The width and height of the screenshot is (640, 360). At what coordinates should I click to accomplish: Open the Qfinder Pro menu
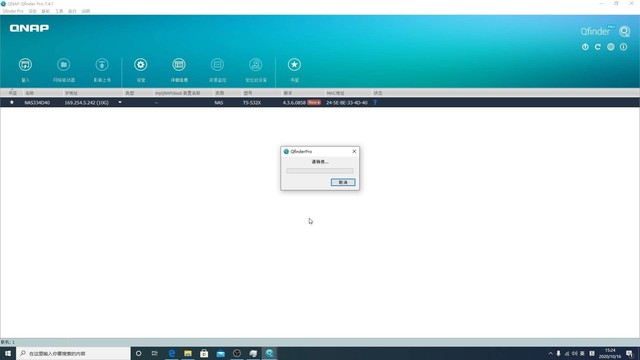pyautogui.click(x=13, y=11)
